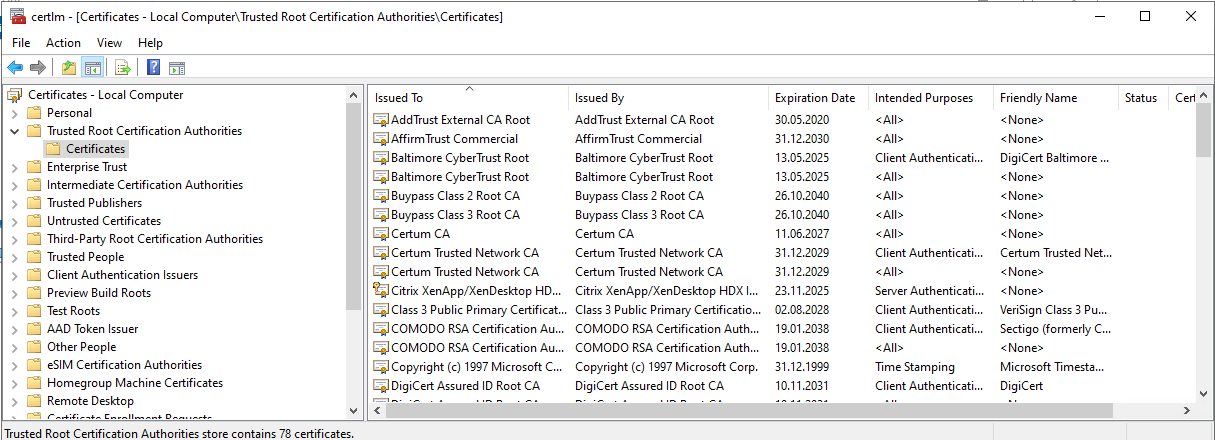Expand Third-Party Root Certification Authorities node
Screen dimensions: 1215x440
[x=14, y=239]
